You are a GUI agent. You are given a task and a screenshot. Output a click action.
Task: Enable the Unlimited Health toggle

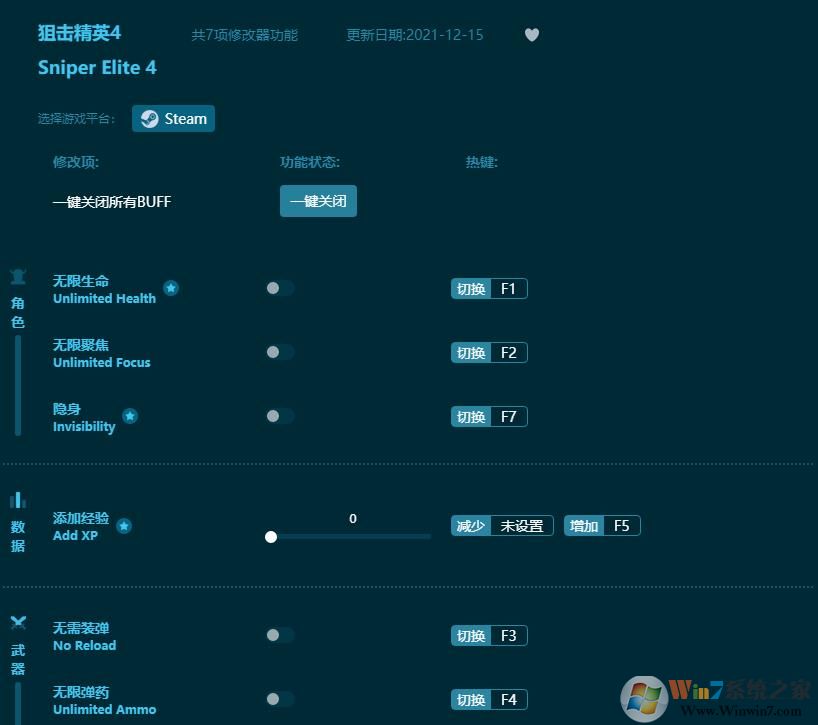click(280, 288)
